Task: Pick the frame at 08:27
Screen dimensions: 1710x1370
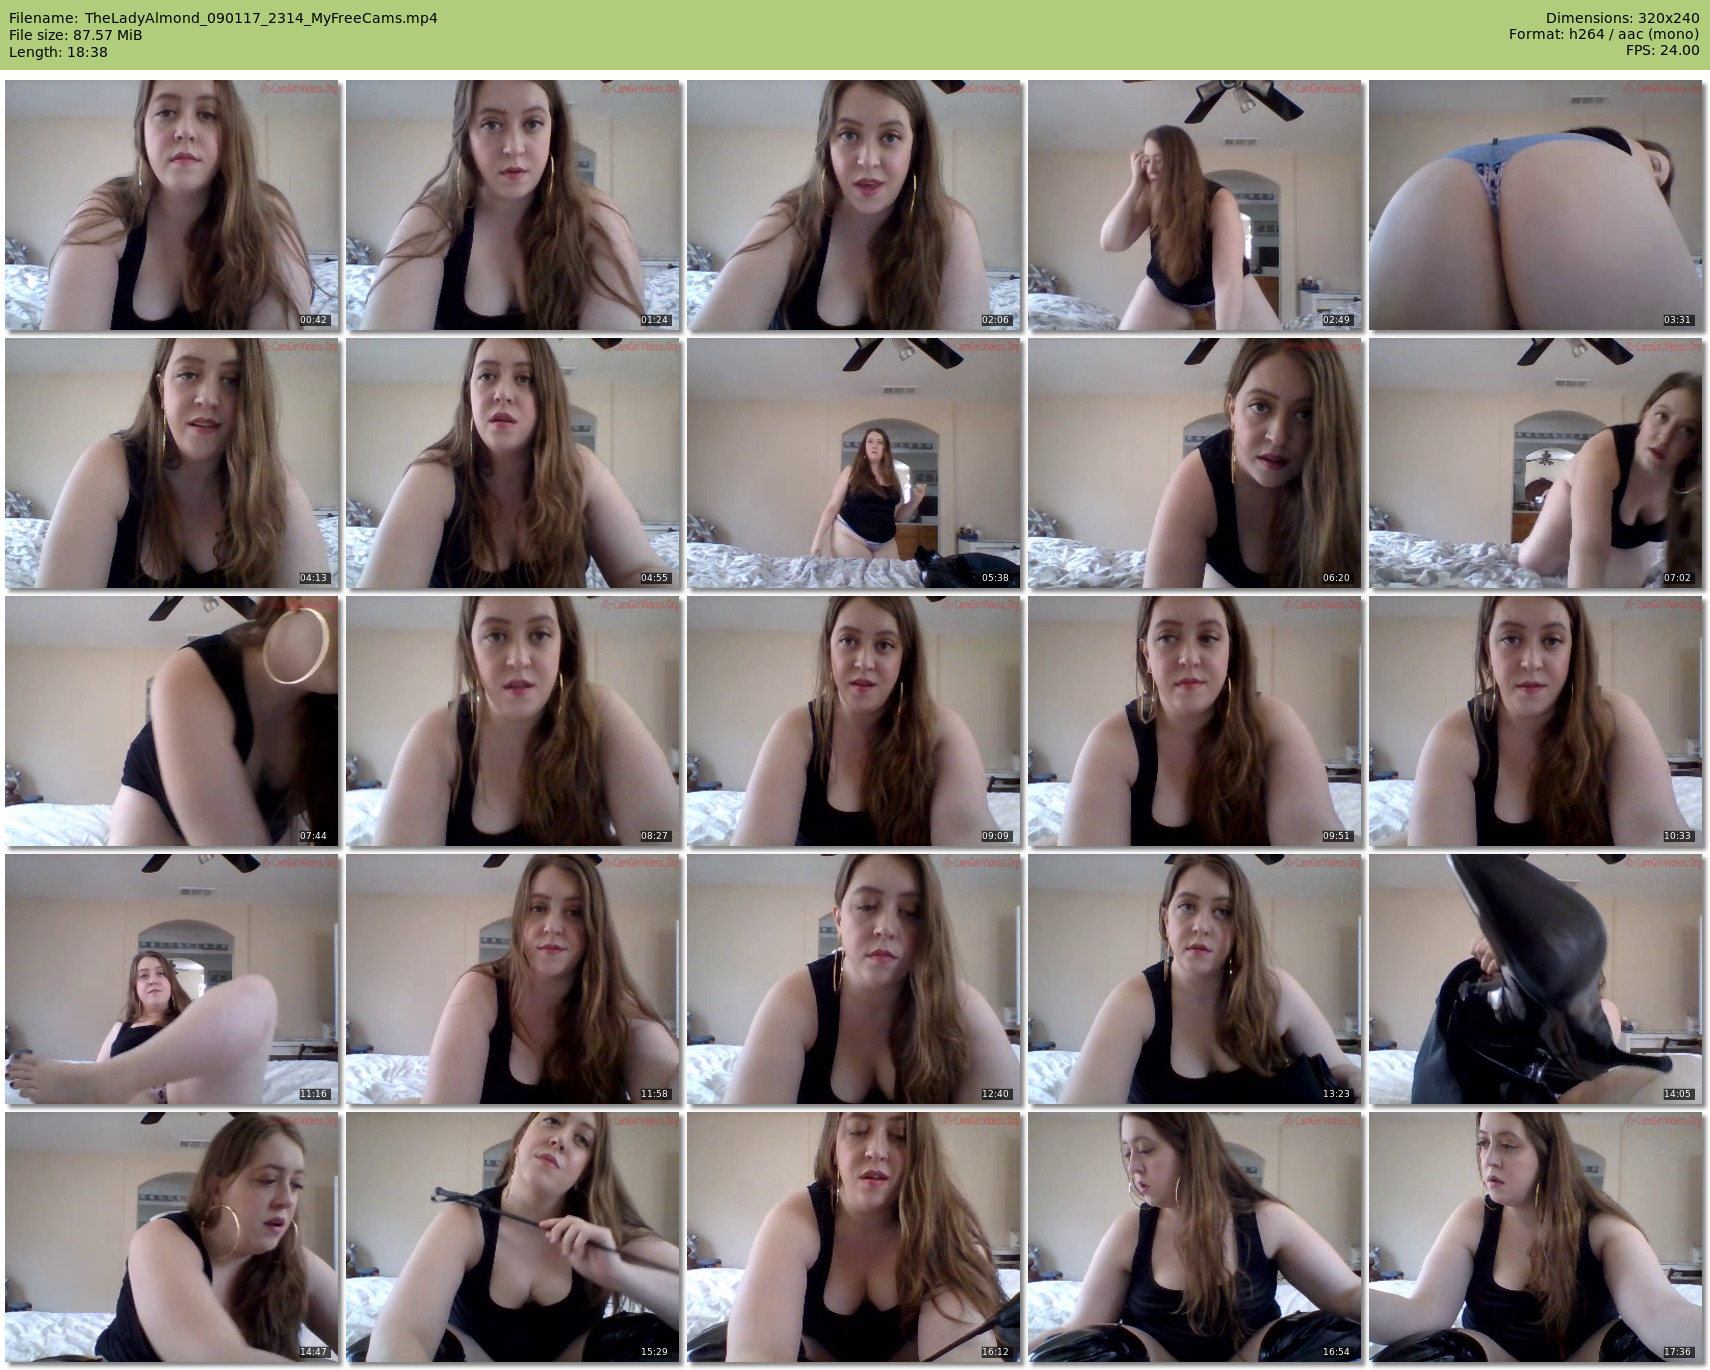Action: pos(513,721)
